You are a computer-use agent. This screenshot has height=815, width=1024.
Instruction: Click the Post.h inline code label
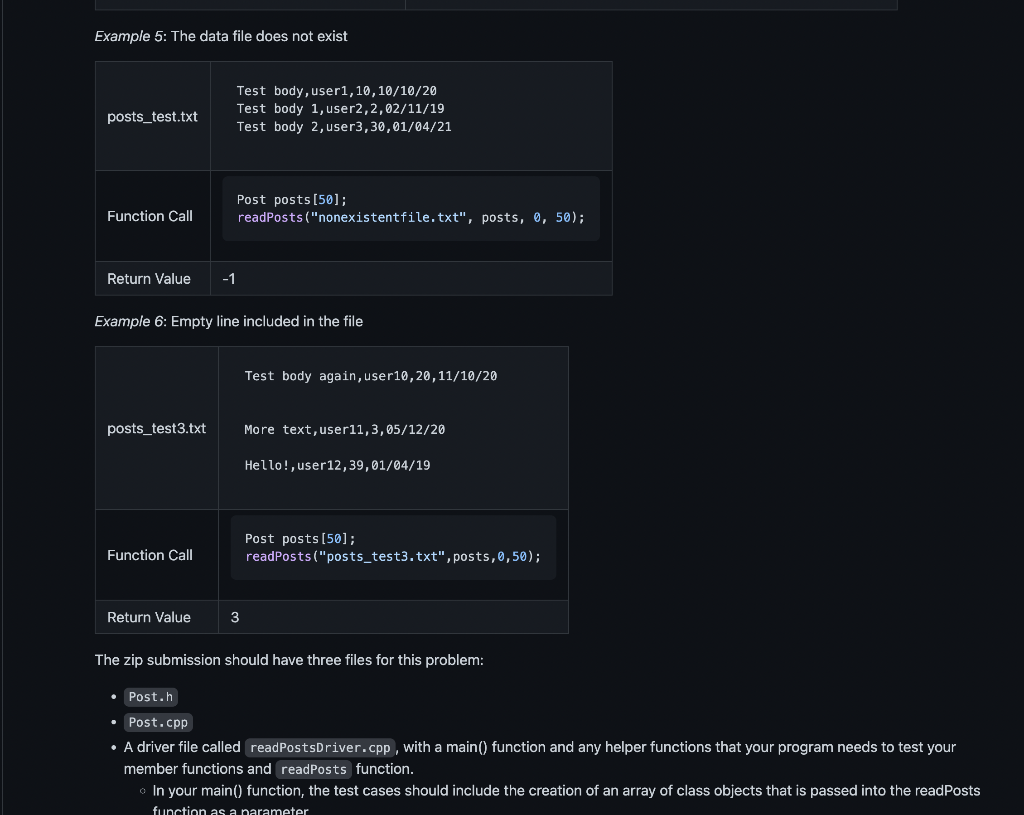point(151,697)
